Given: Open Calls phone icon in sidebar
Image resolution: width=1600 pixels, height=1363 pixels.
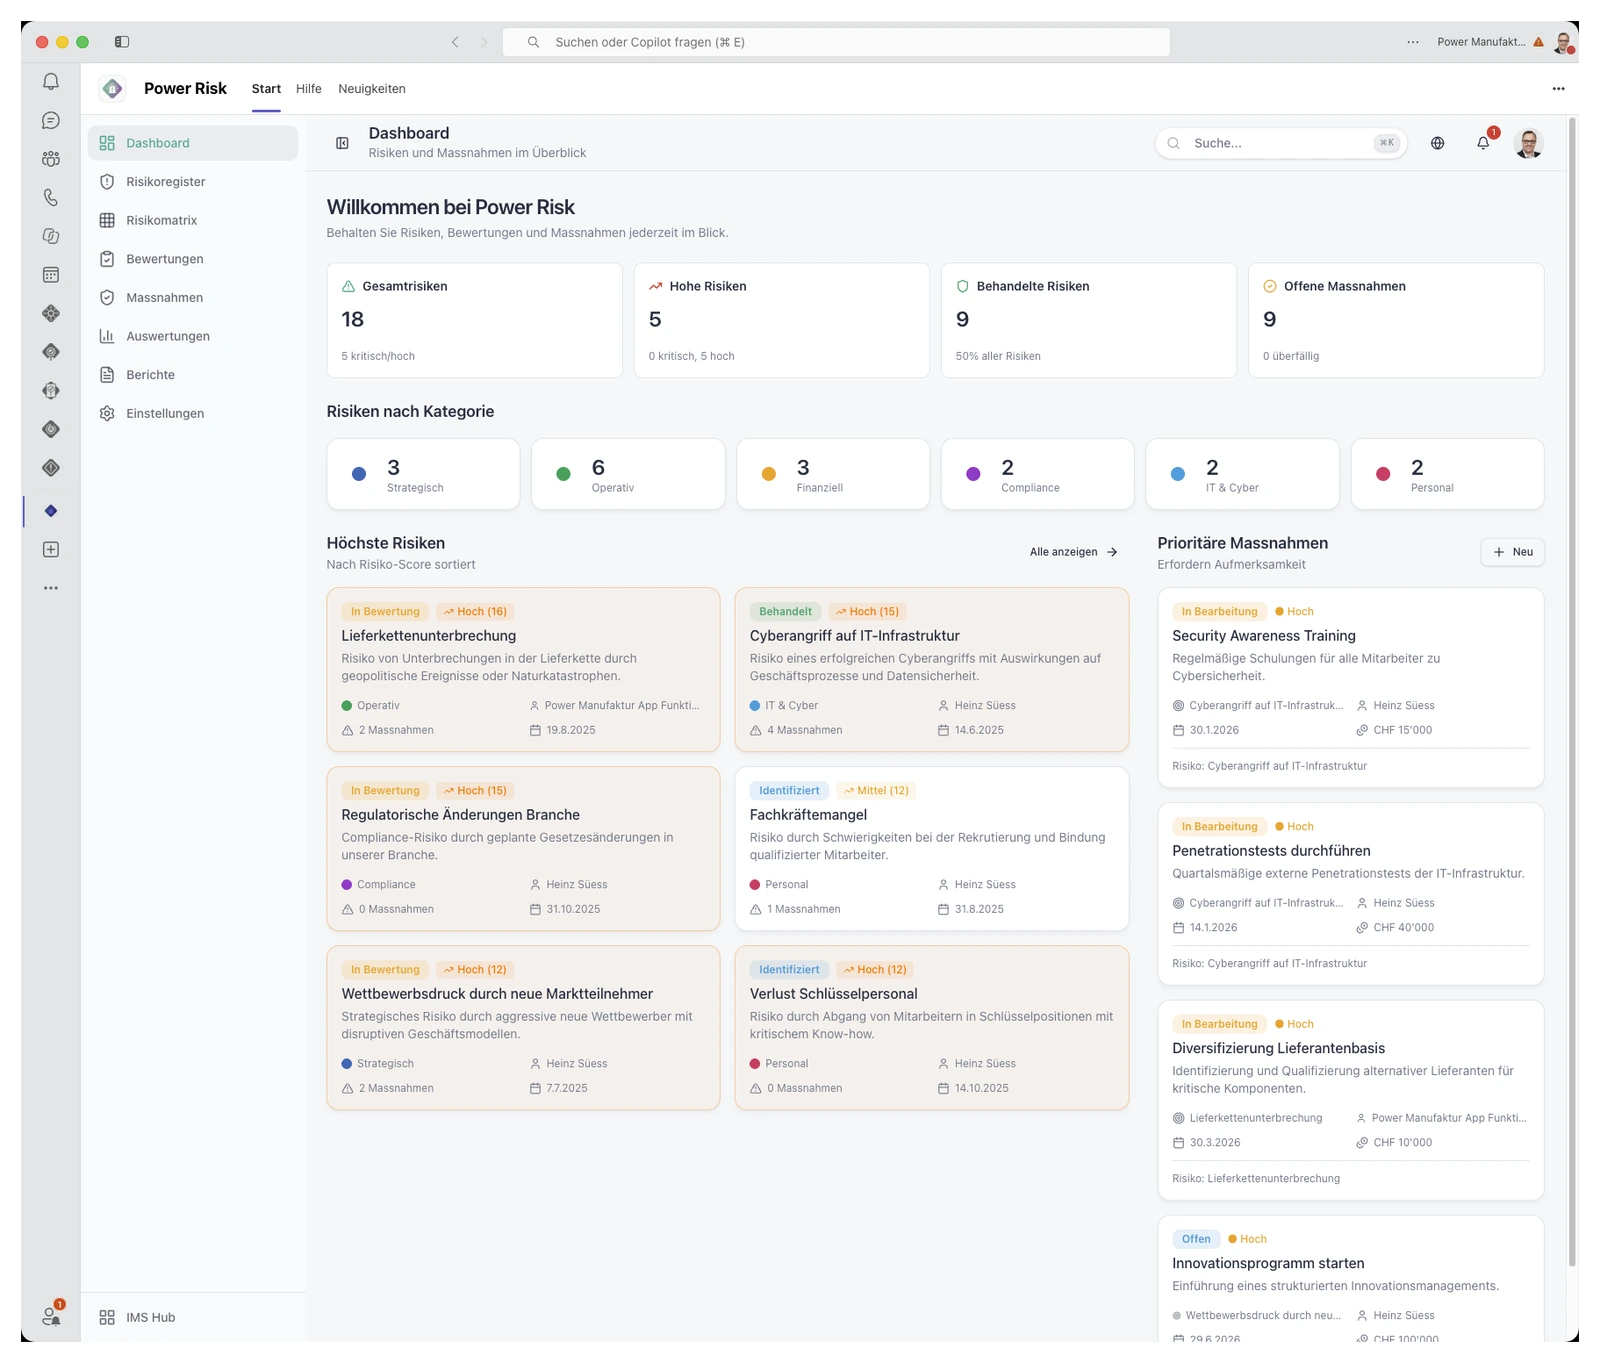Looking at the screenshot, I should (51, 198).
